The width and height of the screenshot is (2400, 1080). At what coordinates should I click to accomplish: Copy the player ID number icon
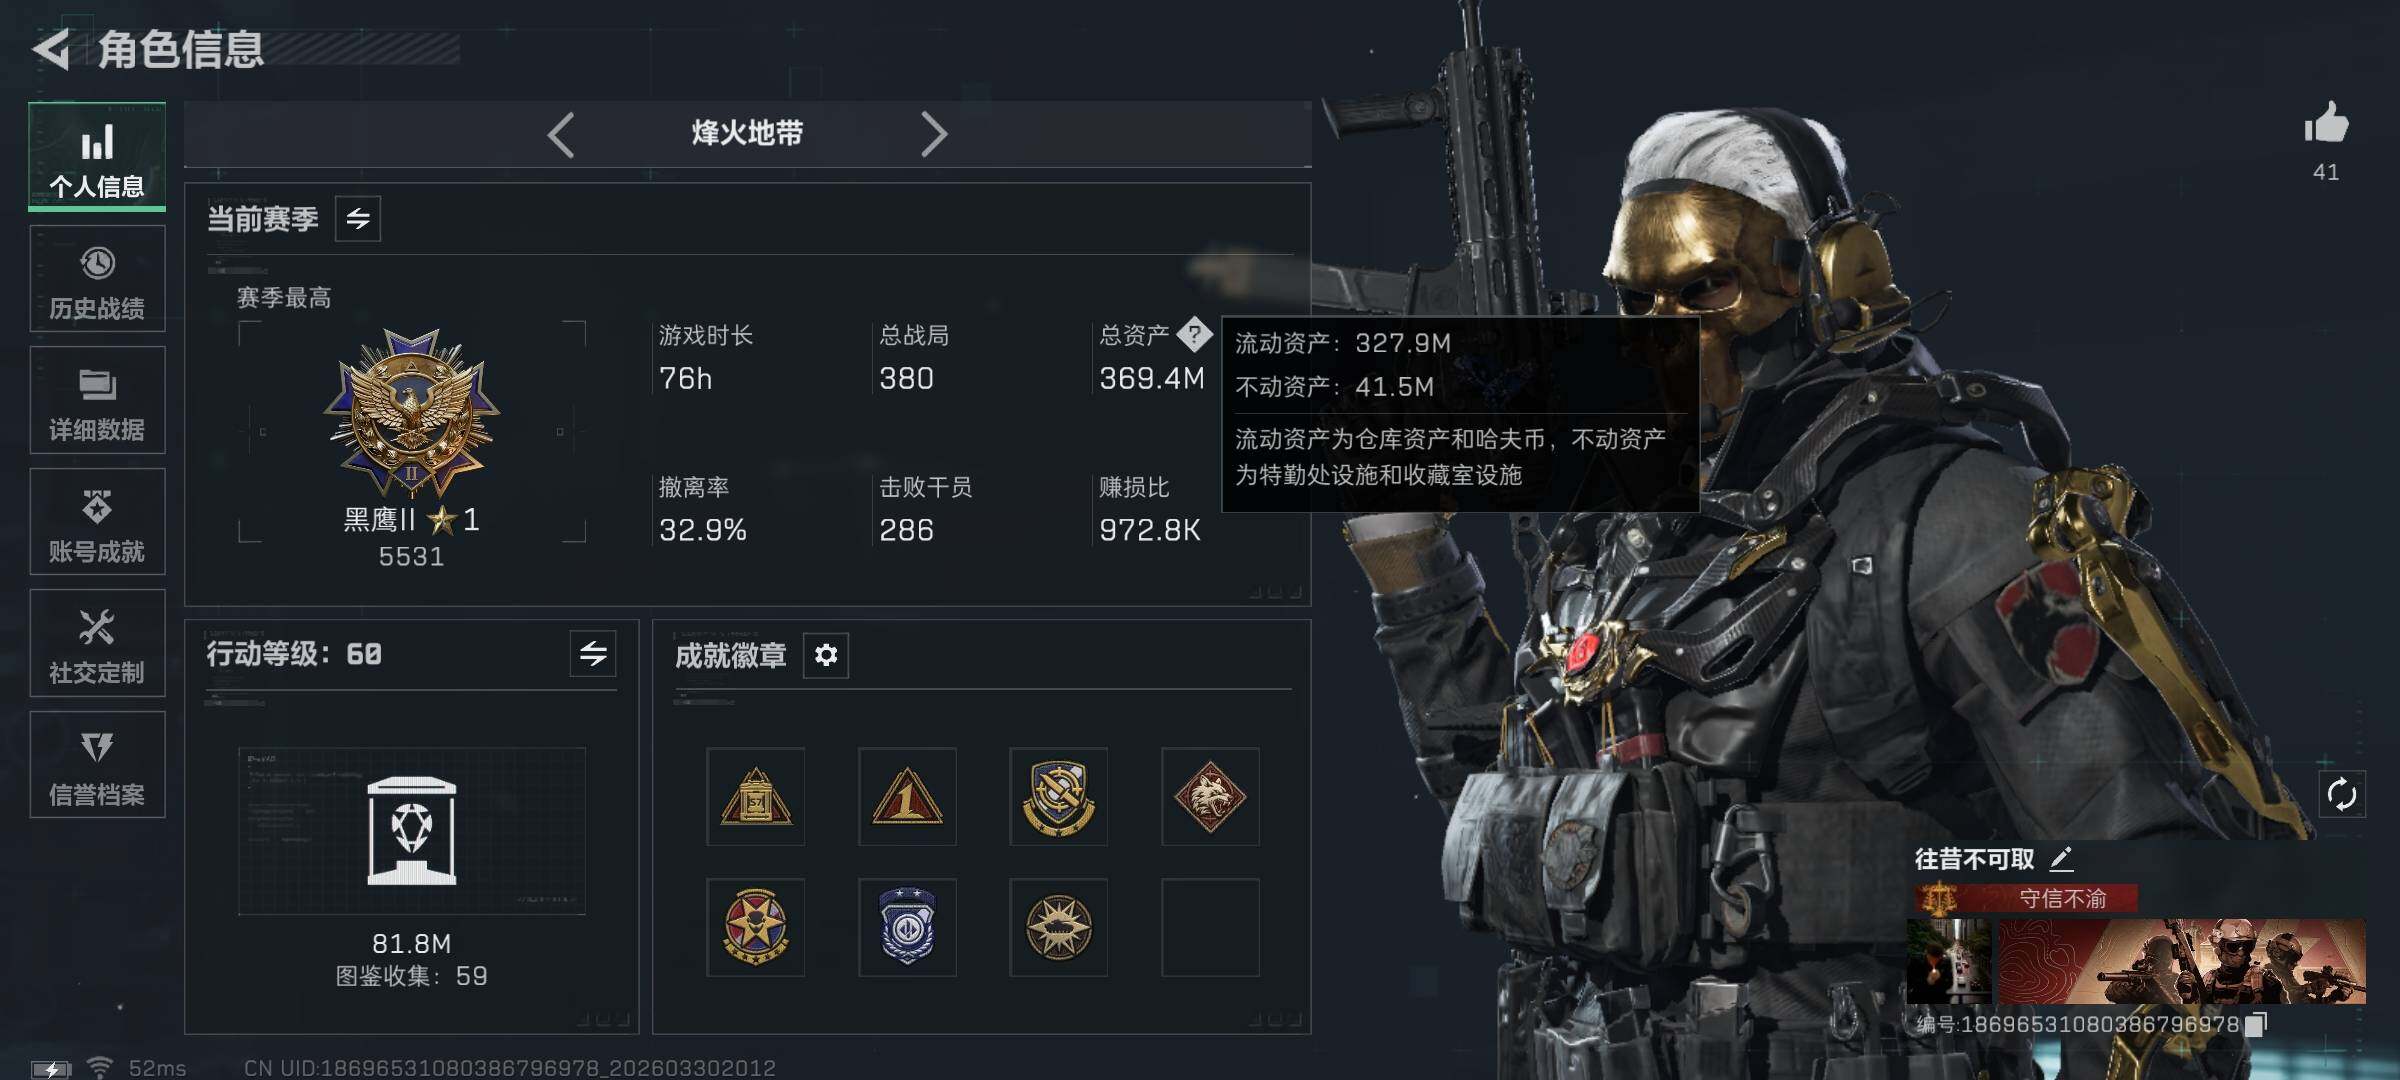(x=2256, y=1024)
